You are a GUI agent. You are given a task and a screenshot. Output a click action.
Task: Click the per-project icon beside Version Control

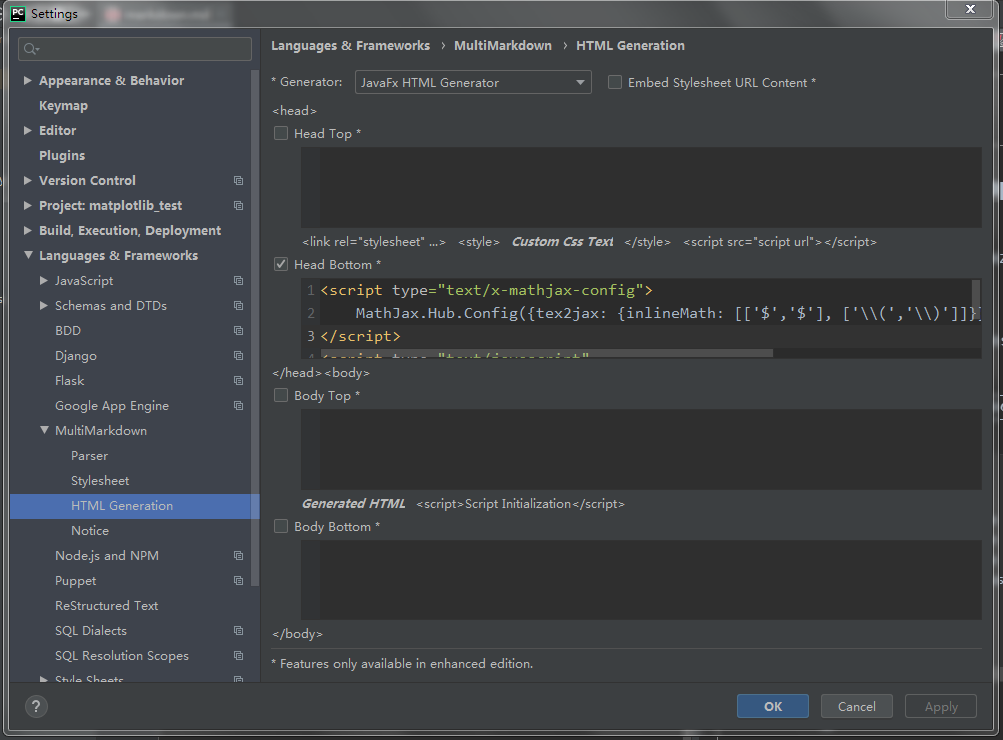tap(239, 180)
